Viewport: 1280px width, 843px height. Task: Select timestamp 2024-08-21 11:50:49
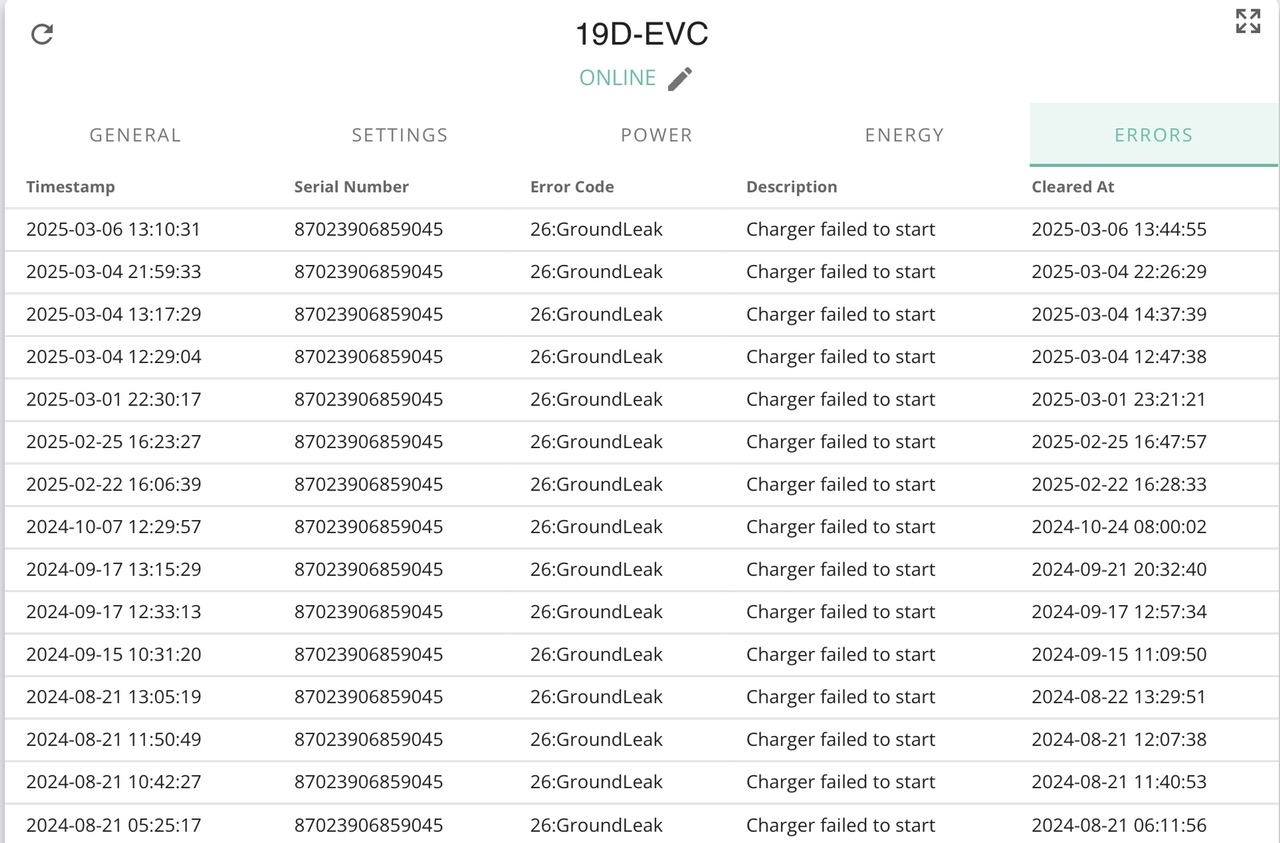click(113, 739)
